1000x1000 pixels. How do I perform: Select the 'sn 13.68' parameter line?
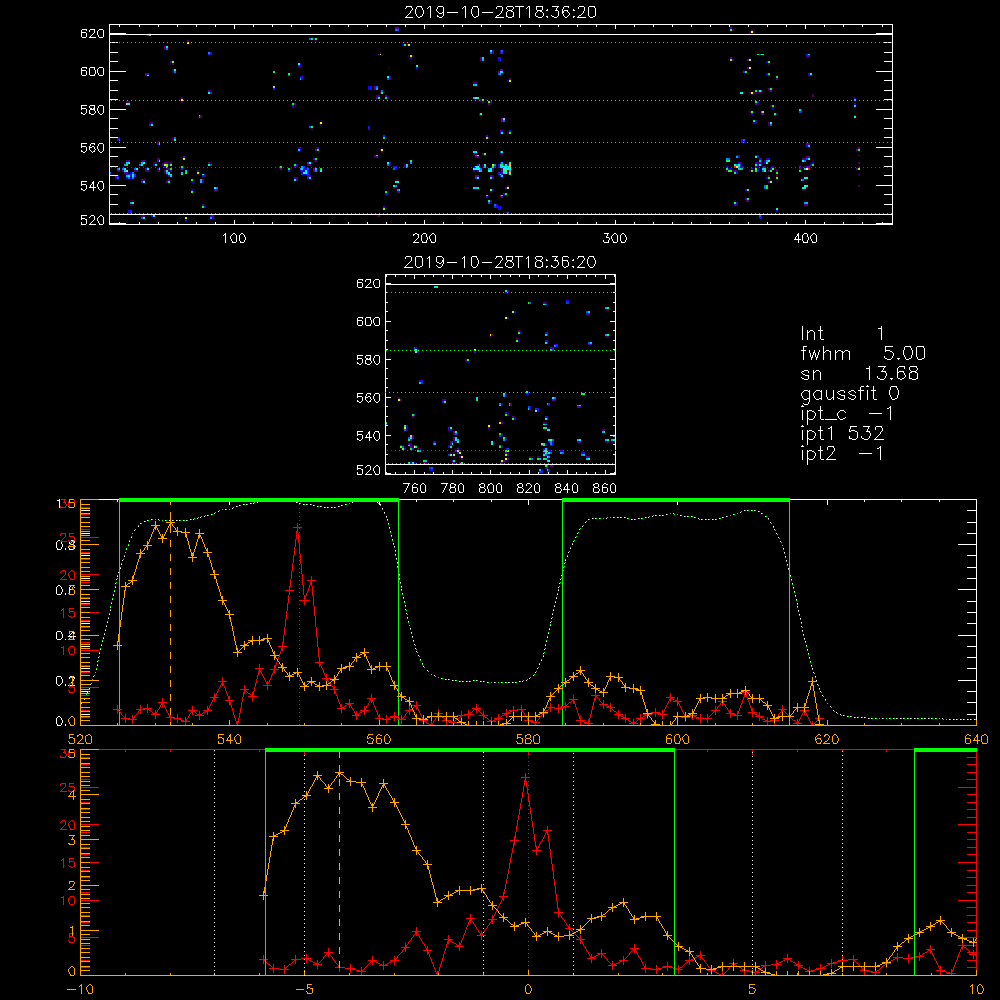pos(860,373)
